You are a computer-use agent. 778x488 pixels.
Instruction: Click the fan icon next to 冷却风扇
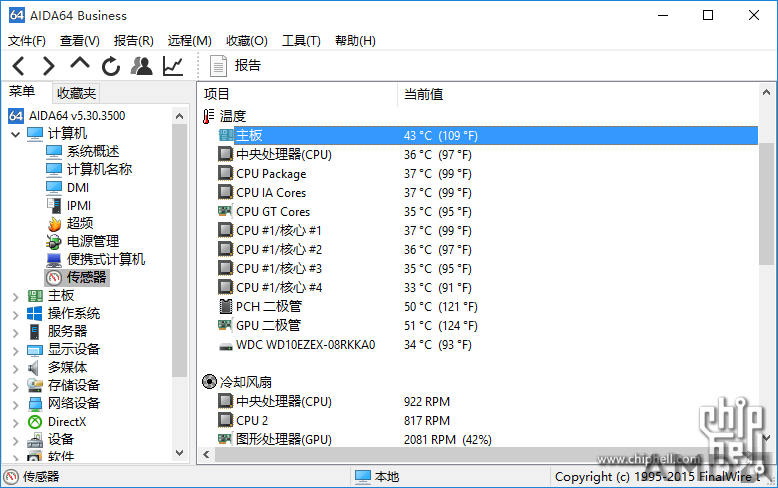pos(209,382)
